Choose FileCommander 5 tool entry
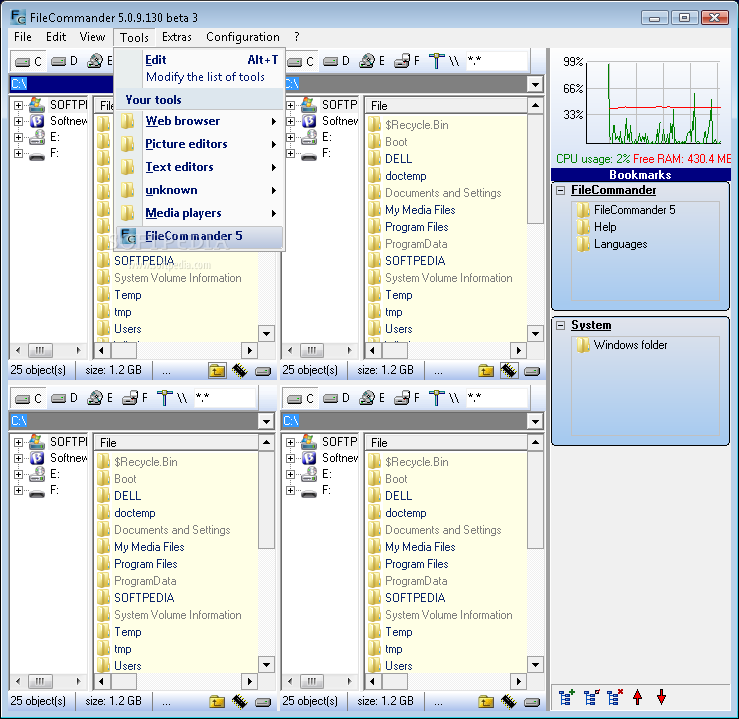This screenshot has height=719, width=739. tap(199, 237)
